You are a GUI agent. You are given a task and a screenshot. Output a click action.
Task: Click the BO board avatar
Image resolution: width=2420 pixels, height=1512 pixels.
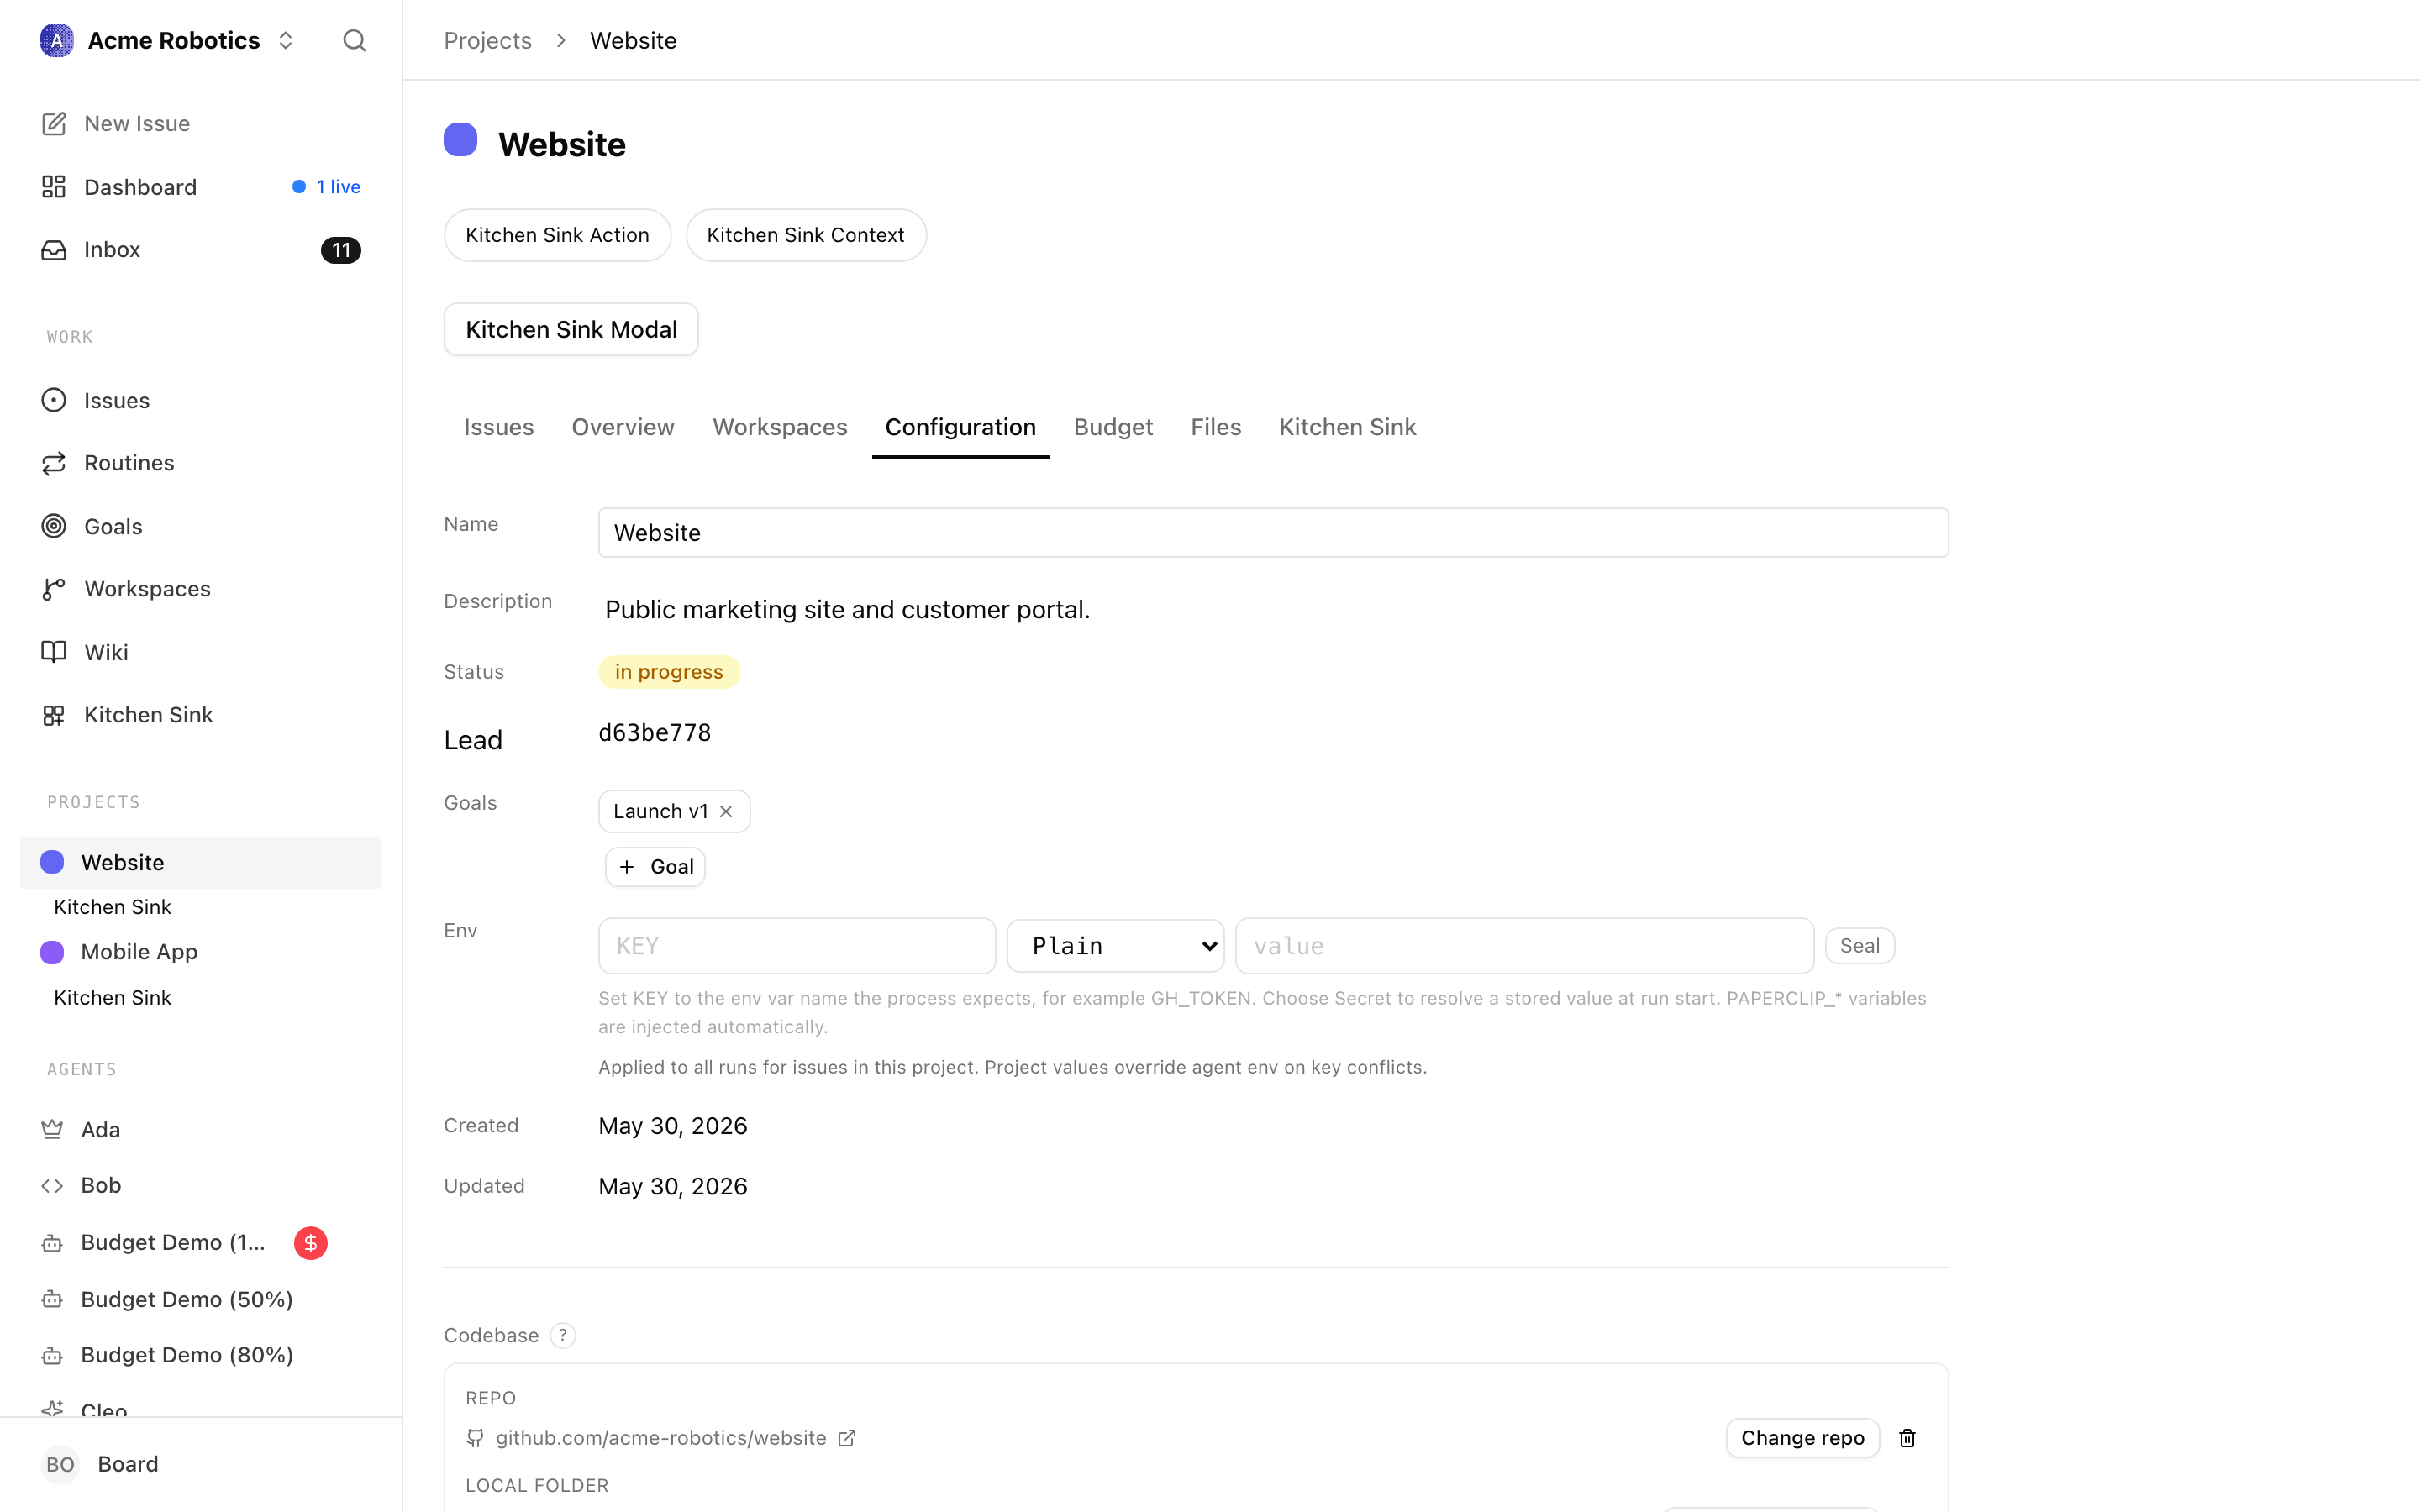coord(60,1464)
